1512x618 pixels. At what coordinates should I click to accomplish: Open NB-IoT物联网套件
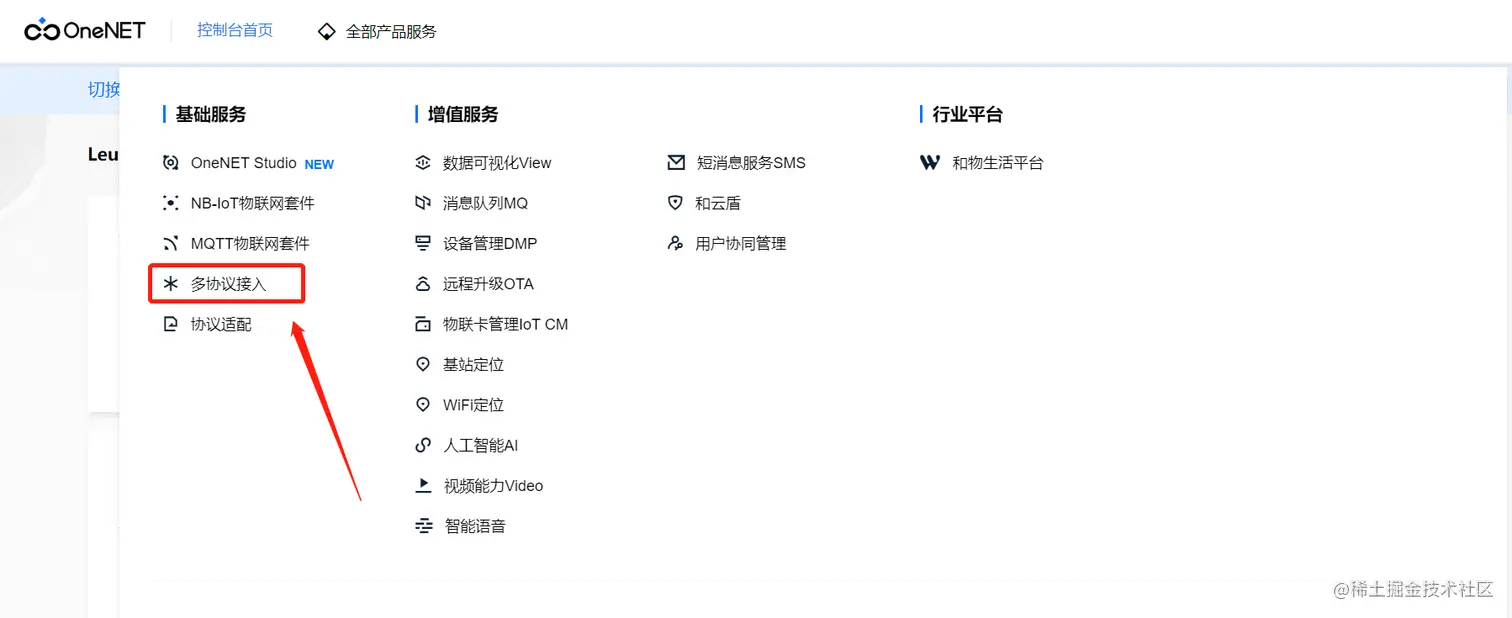coord(253,203)
